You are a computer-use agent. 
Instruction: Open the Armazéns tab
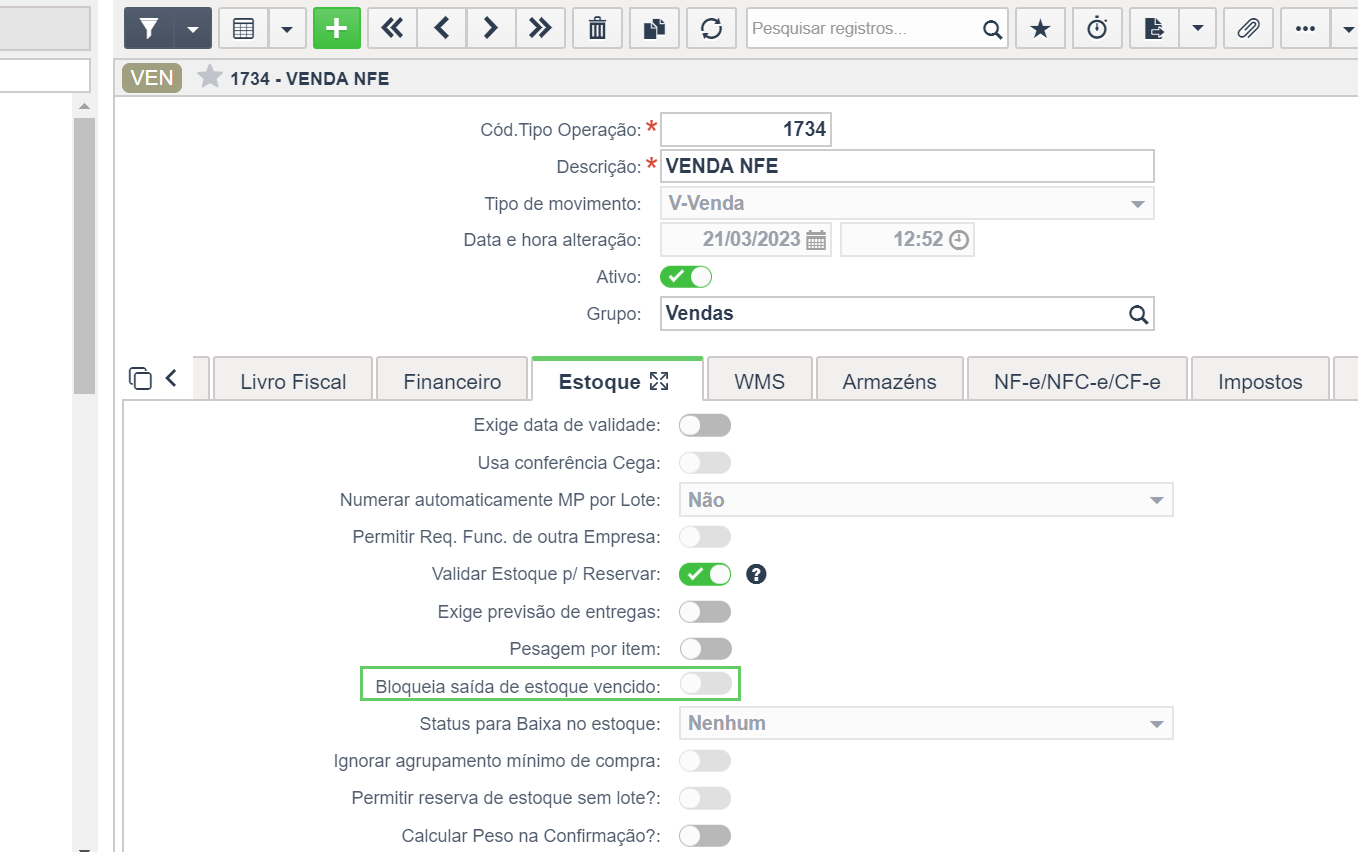890,381
